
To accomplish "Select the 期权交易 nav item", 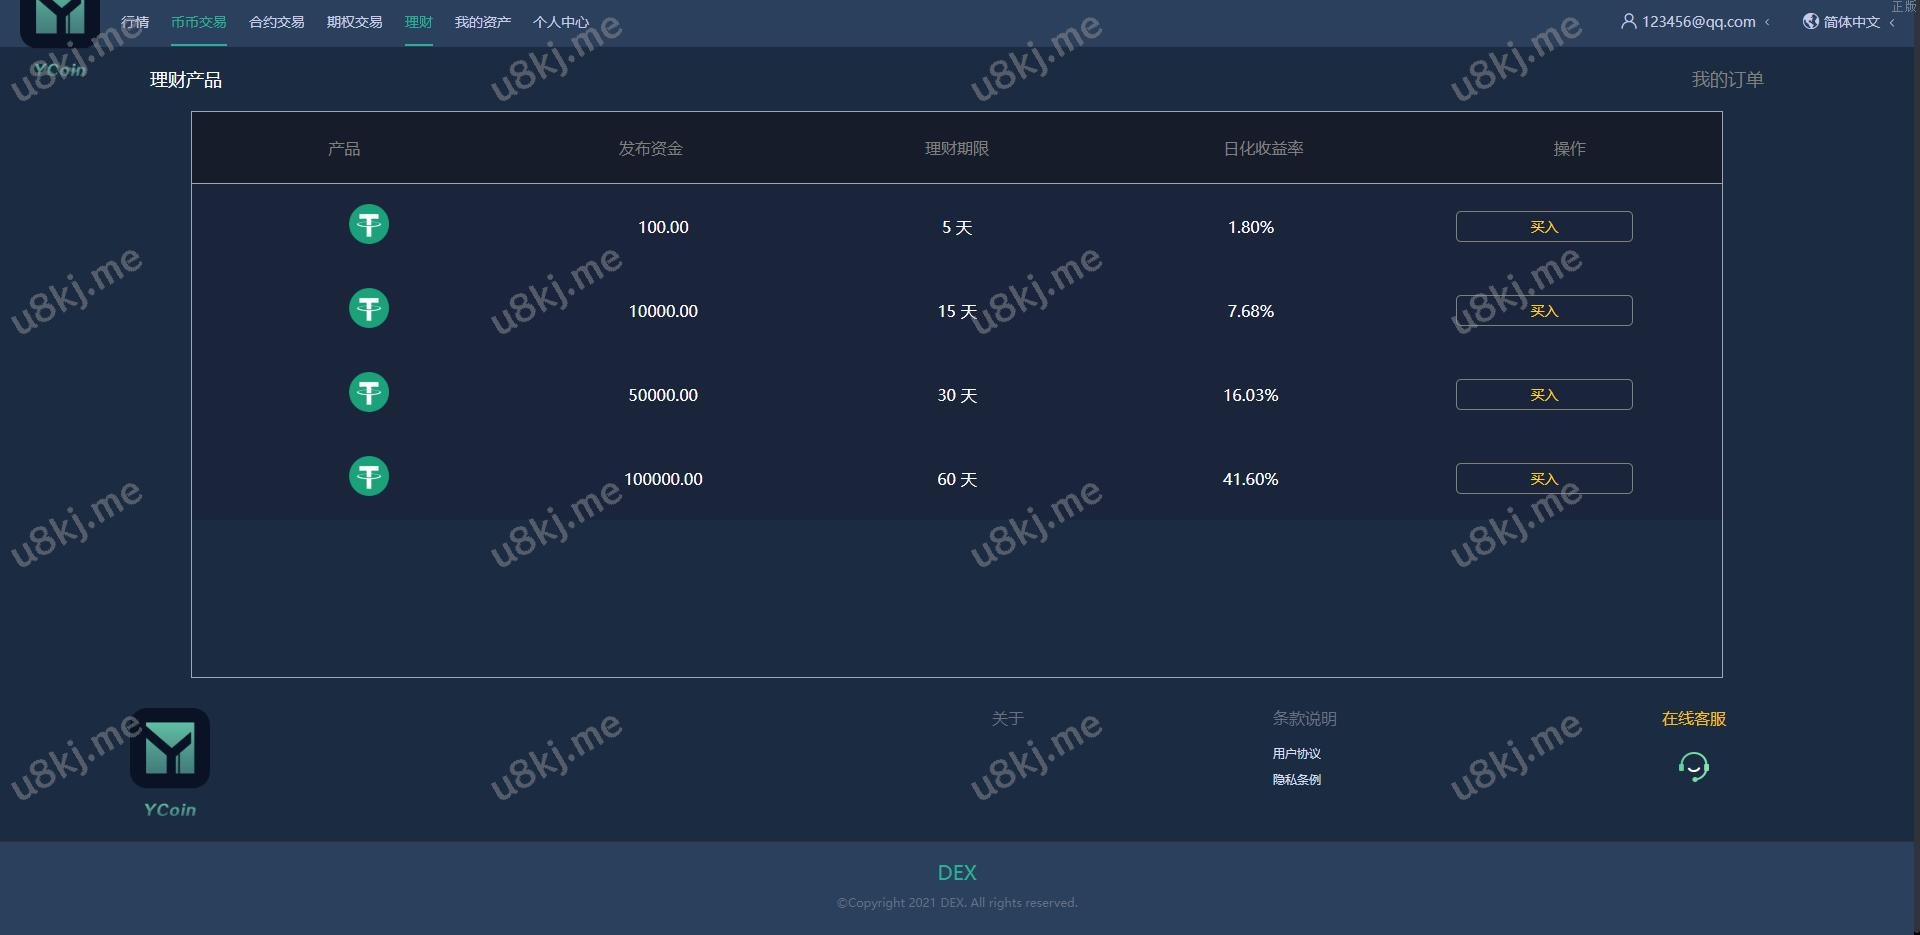I will (x=354, y=22).
